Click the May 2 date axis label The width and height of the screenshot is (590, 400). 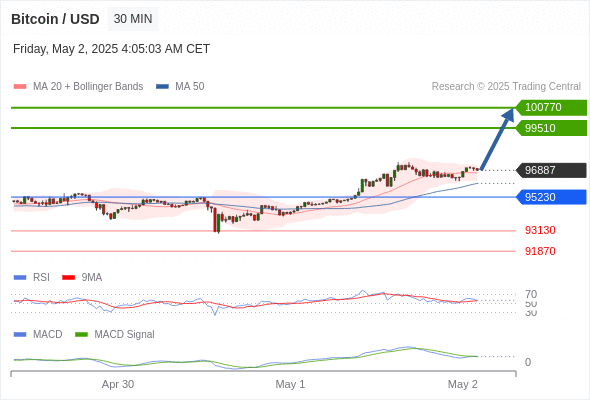click(x=462, y=384)
